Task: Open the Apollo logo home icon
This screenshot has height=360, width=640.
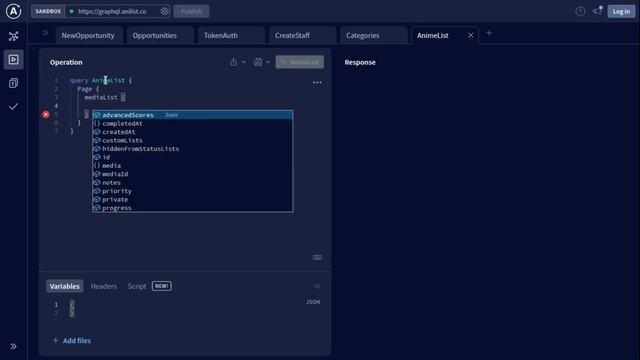Action: pos(13,11)
